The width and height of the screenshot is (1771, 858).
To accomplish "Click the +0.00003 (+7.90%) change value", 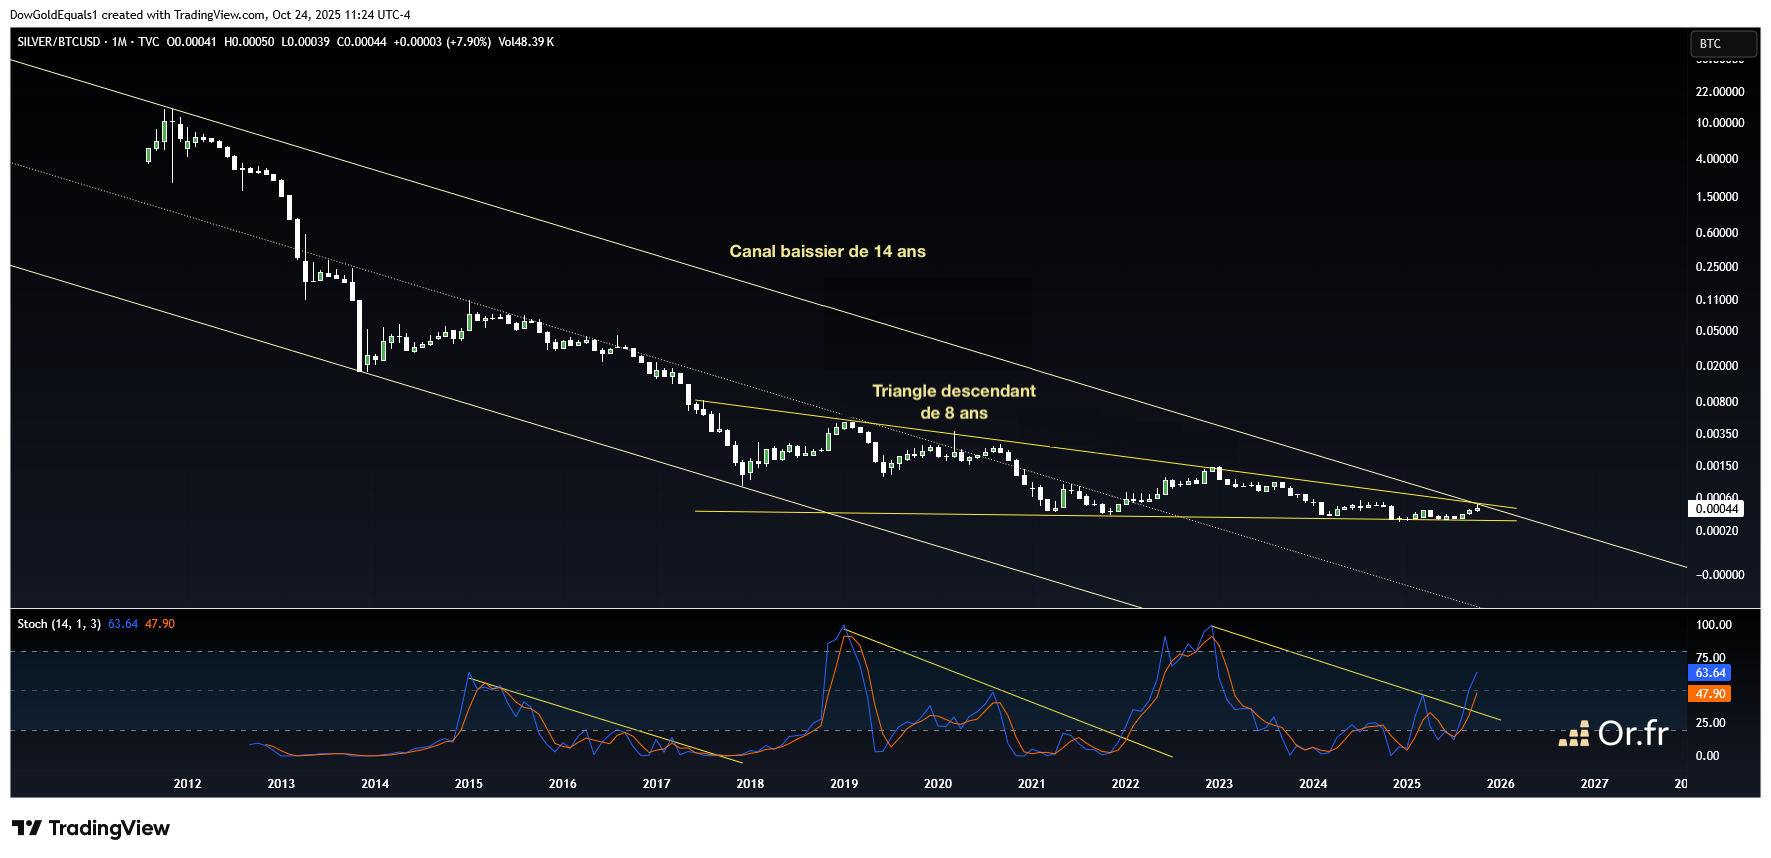I will tap(442, 42).
